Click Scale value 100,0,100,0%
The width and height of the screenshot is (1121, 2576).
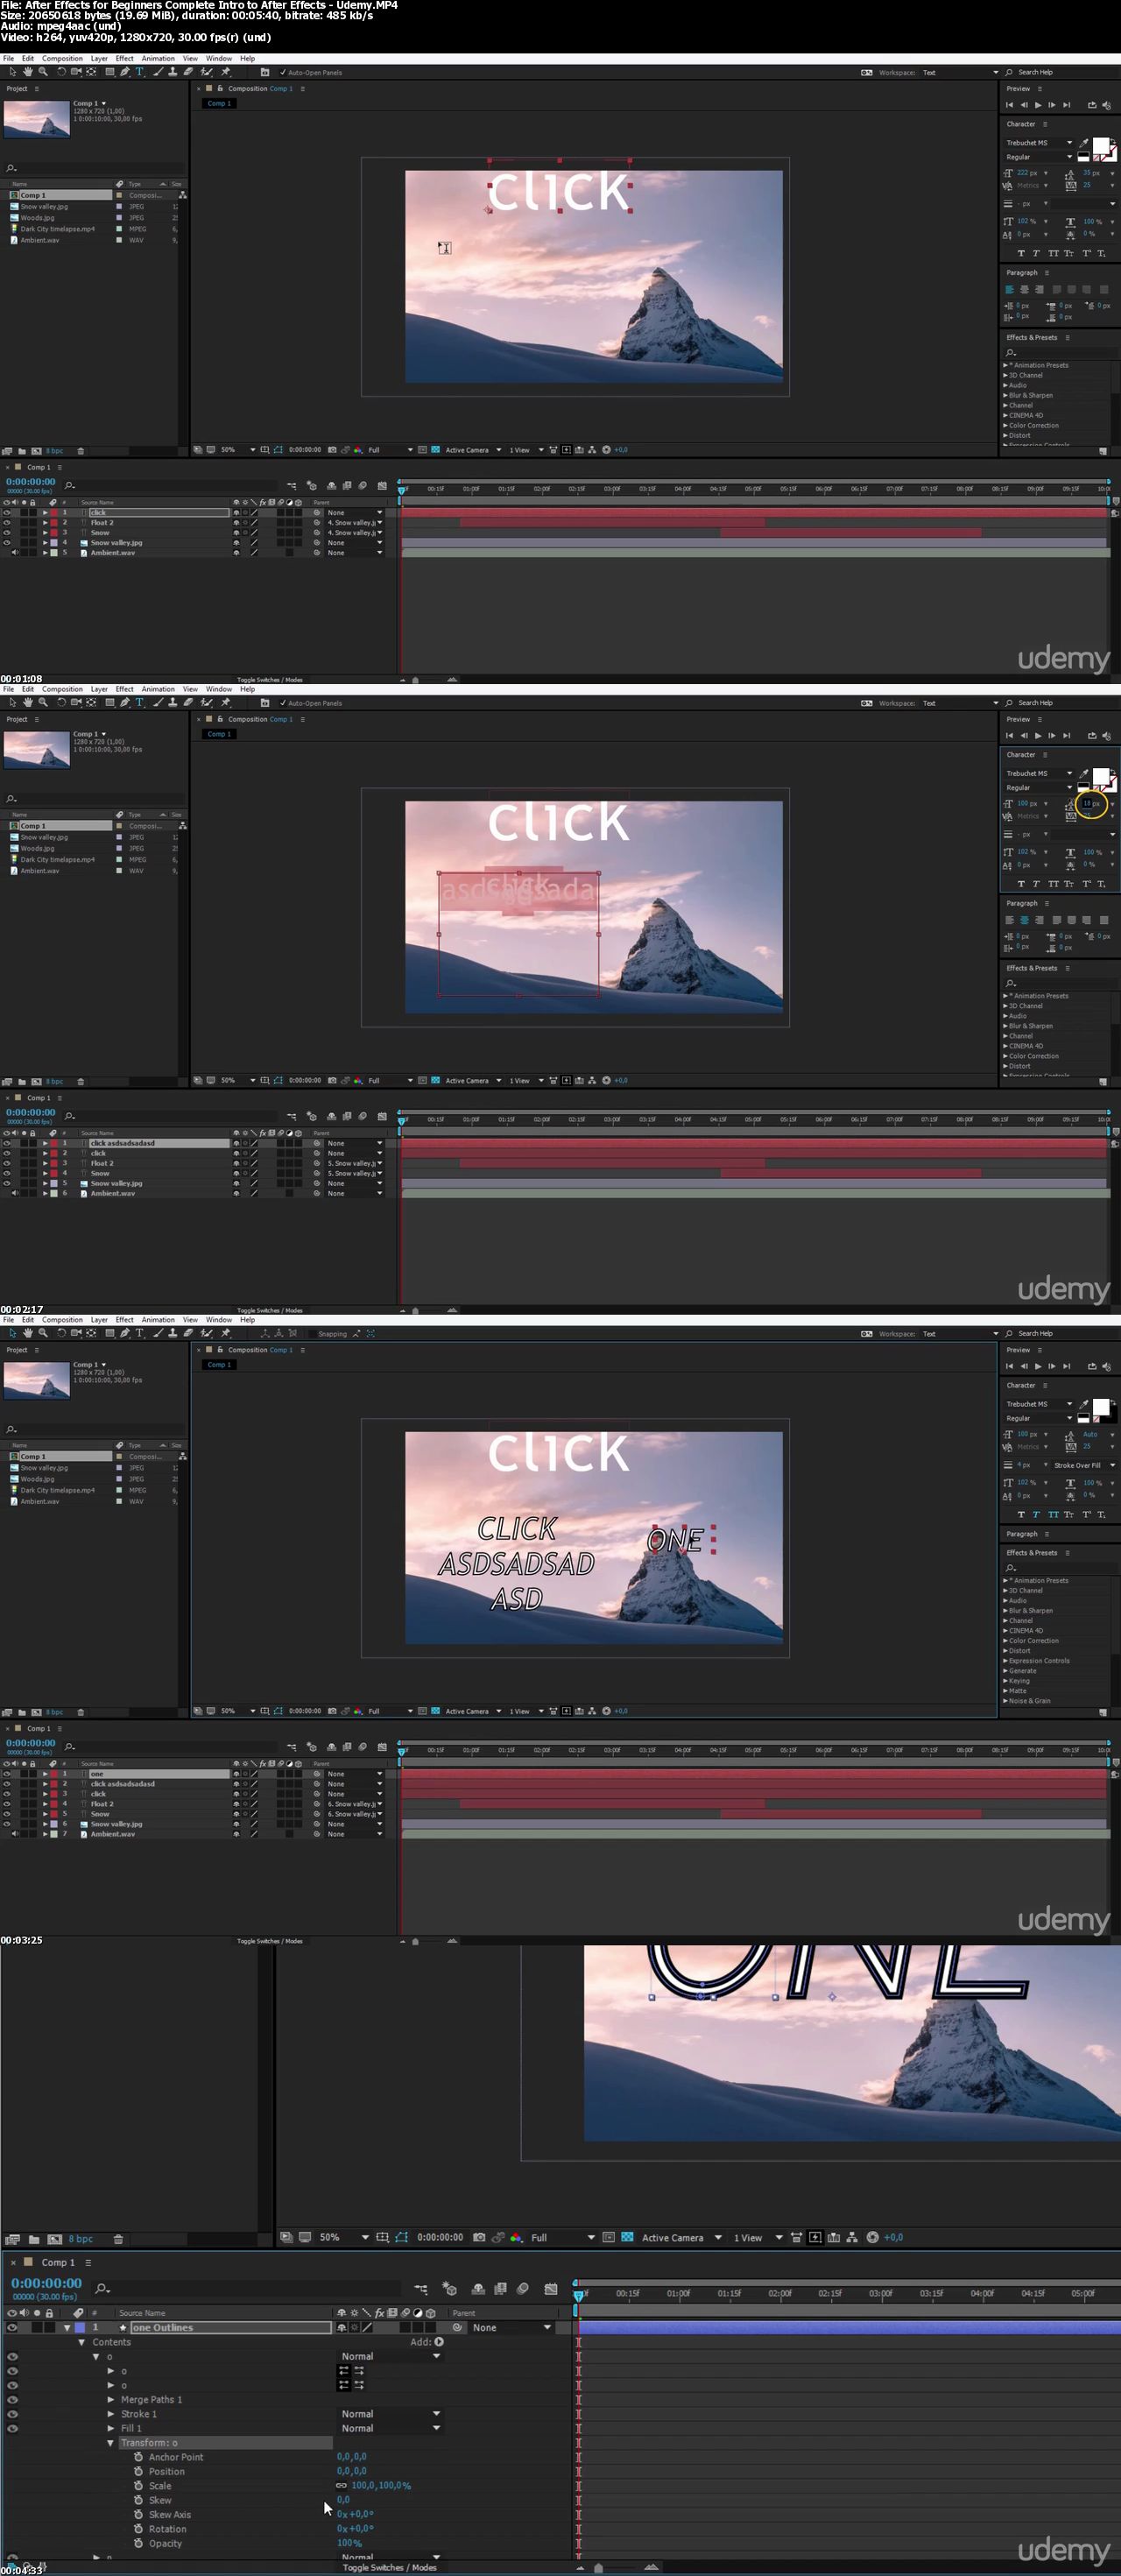pos(381,2485)
